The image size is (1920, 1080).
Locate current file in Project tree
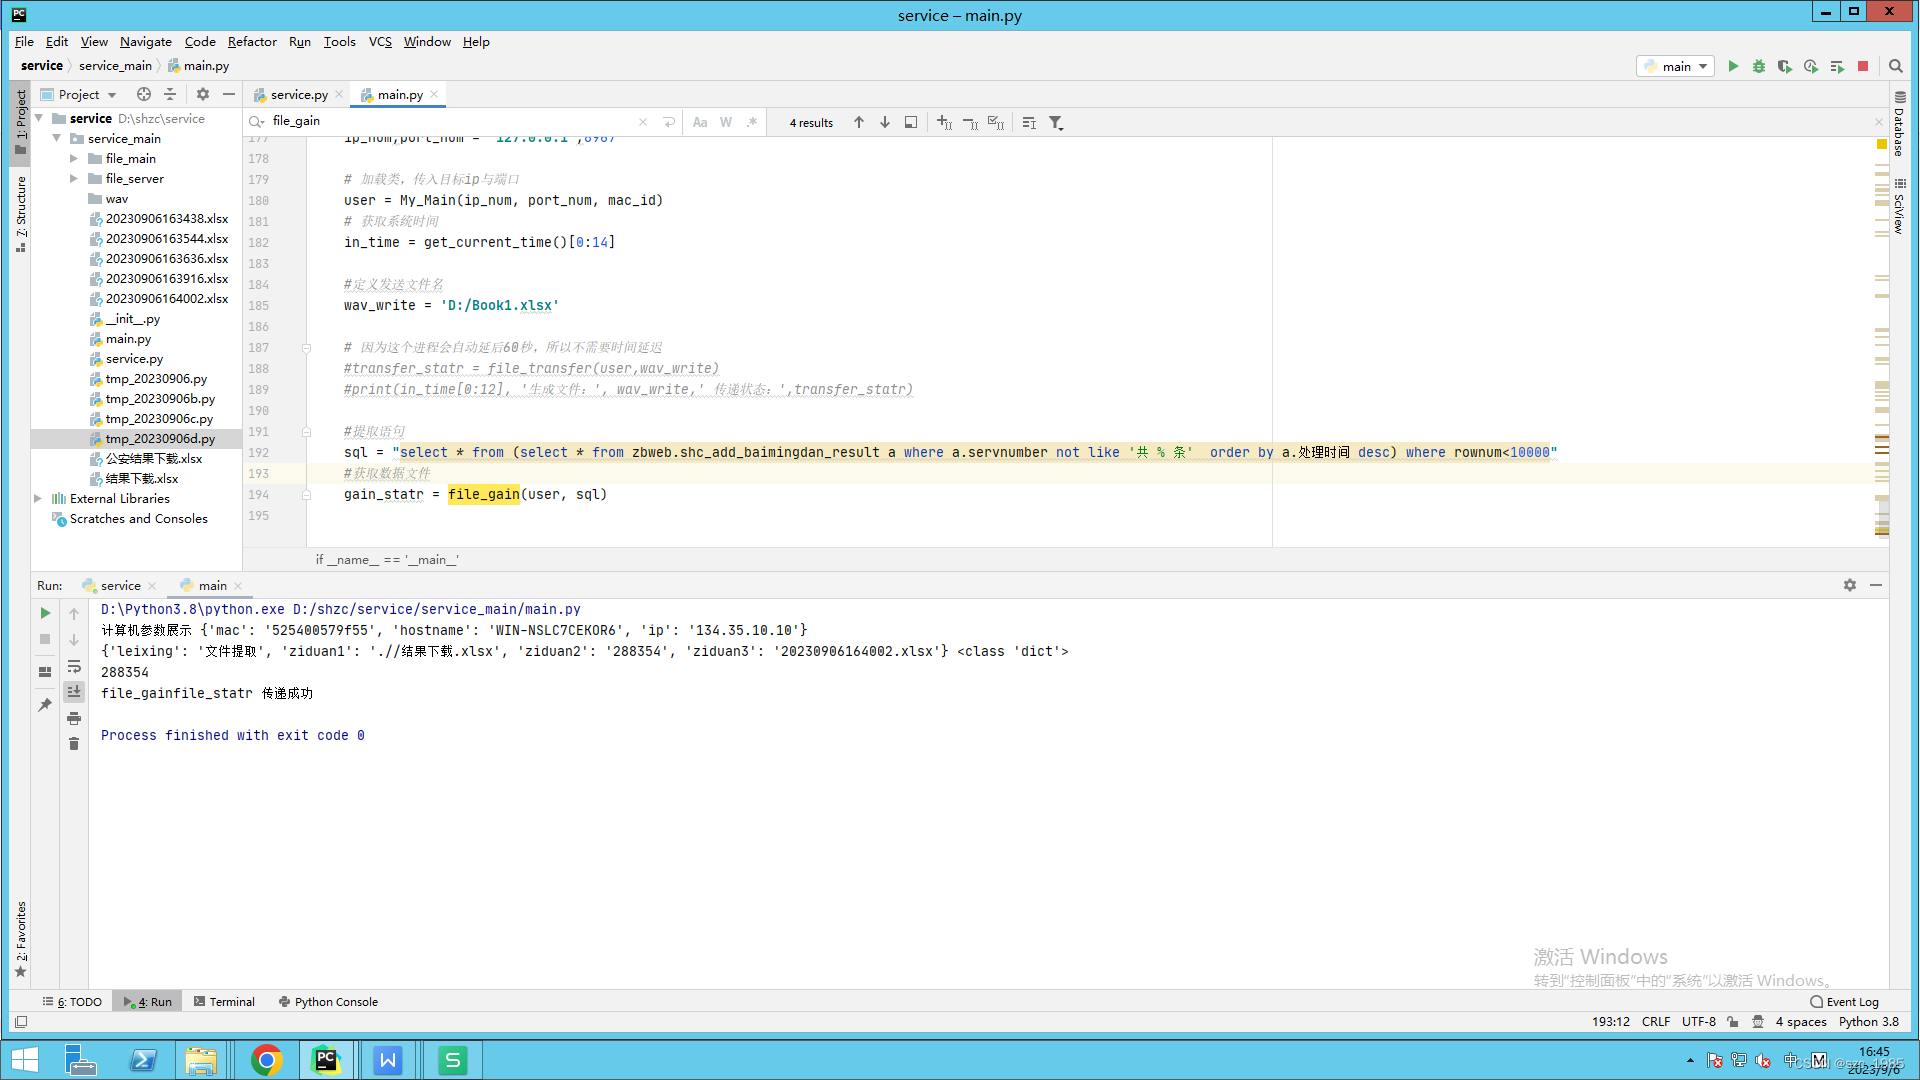144,94
